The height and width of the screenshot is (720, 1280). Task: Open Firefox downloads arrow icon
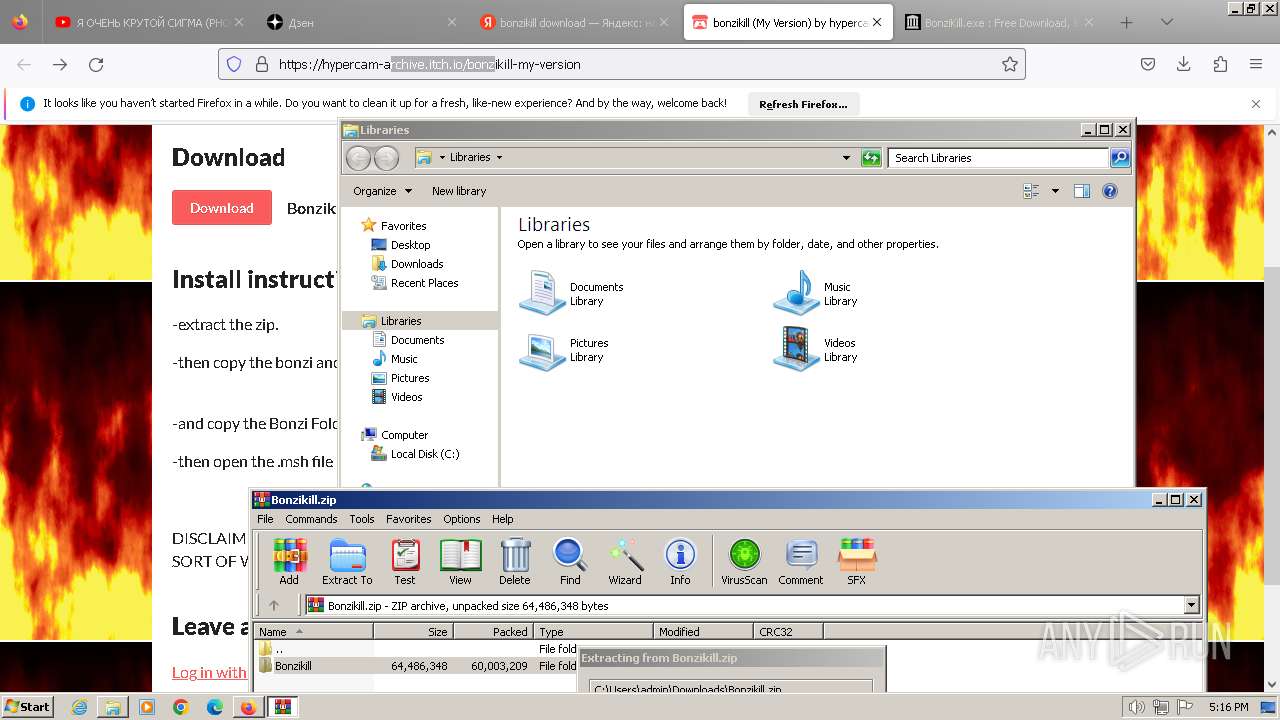(x=1183, y=64)
